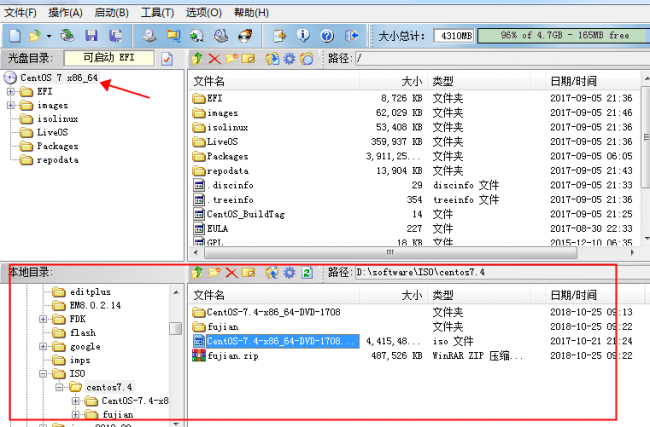The height and width of the screenshot is (427, 650).
Task: Click the Make CD image toolbar icon
Action: click(149, 36)
